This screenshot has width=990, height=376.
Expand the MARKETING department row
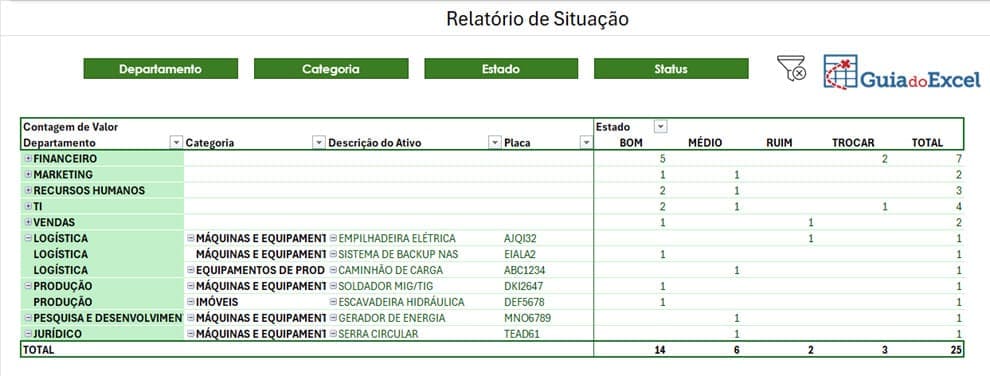(x=28, y=175)
